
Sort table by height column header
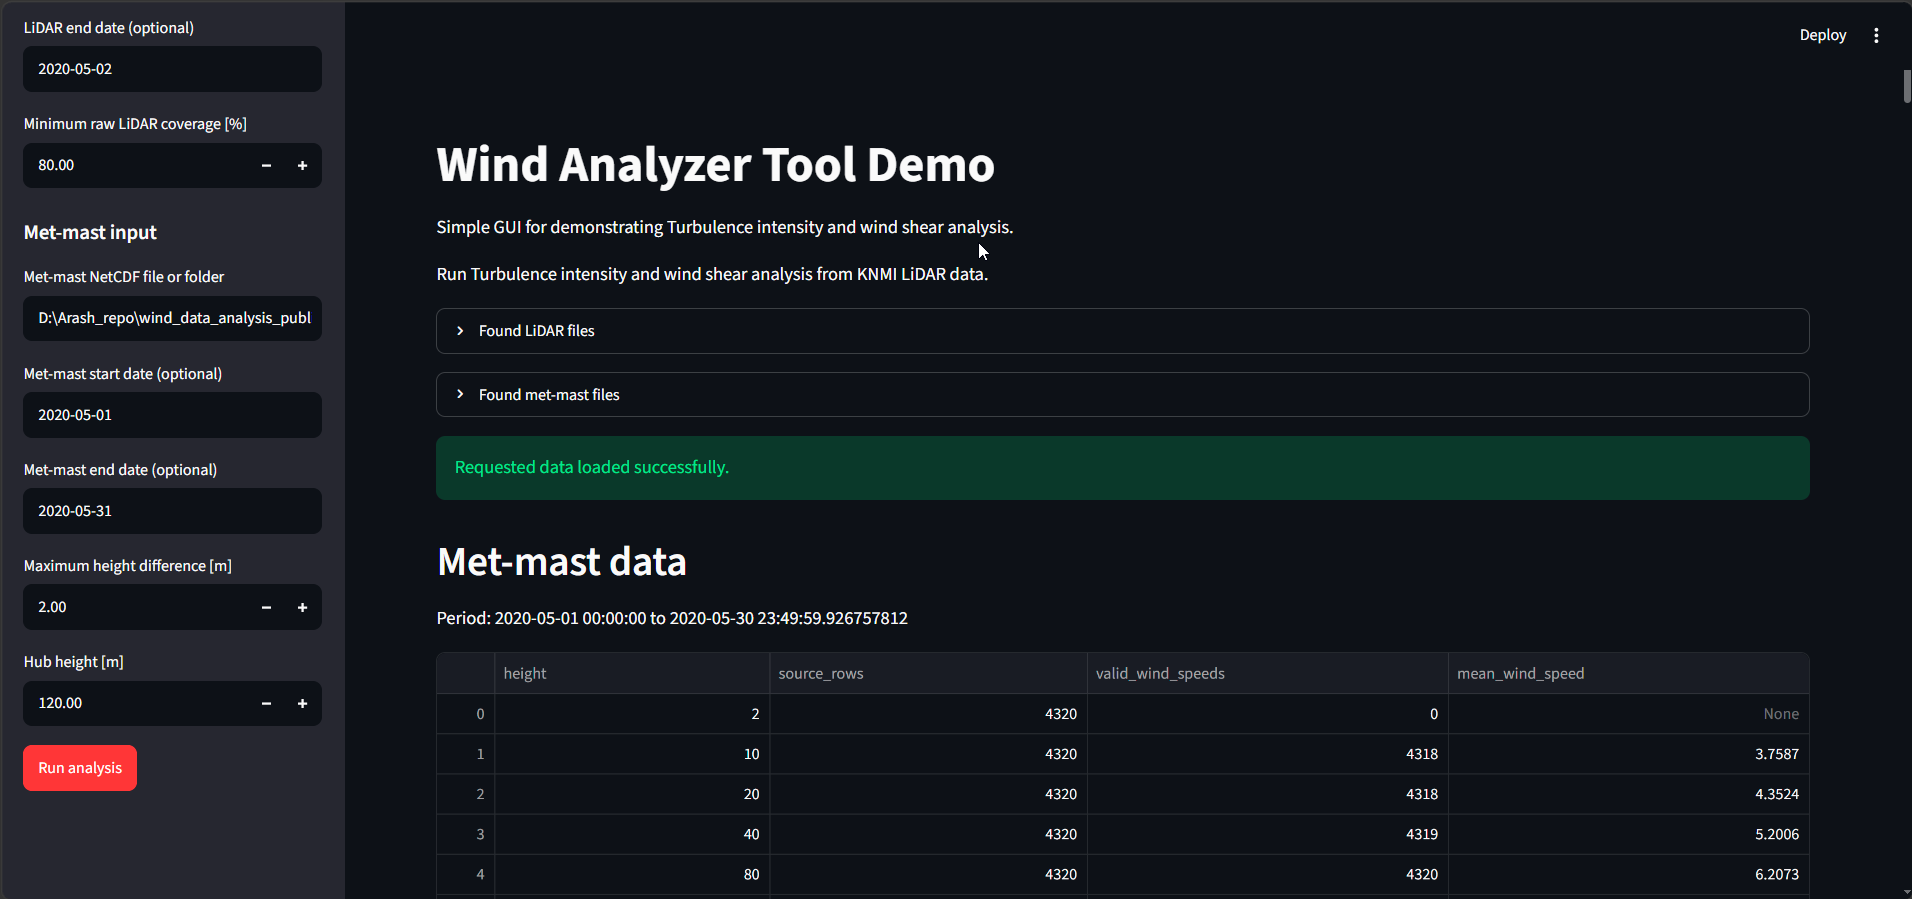(x=632, y=674)
